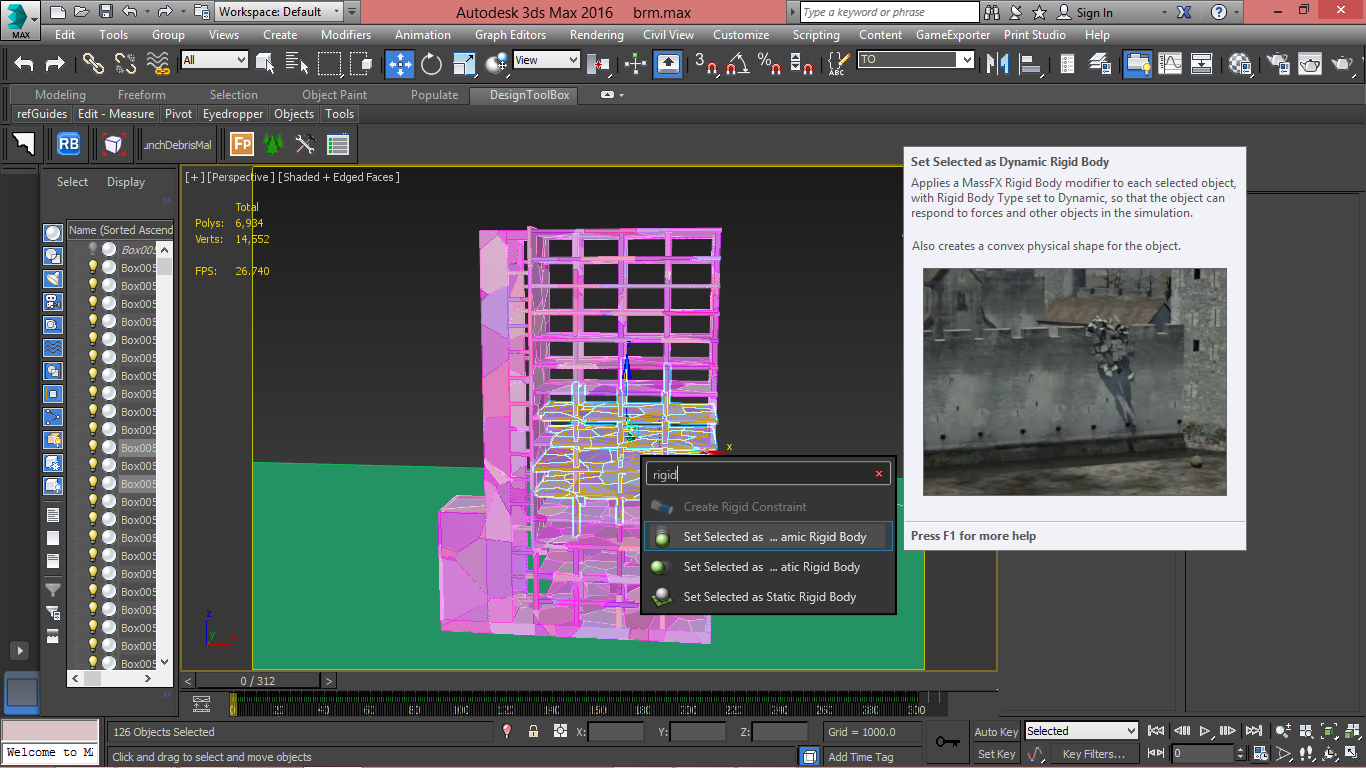
Task: Click the Align tool icon
Action: pos(1029,63)
